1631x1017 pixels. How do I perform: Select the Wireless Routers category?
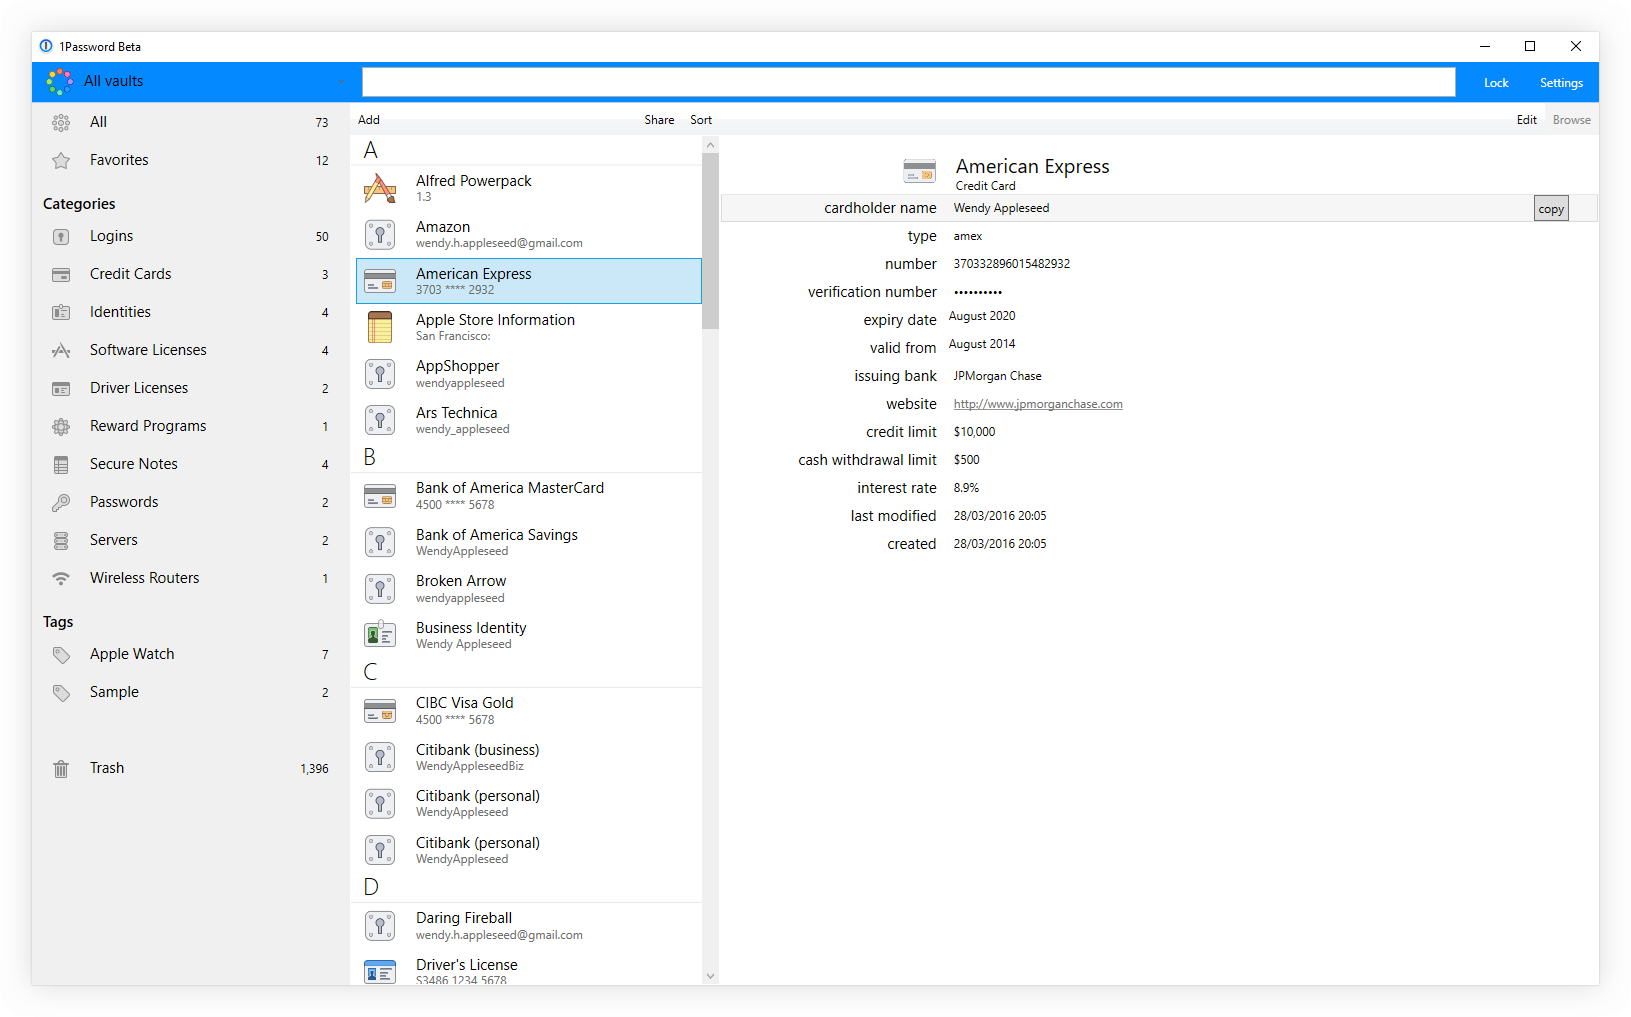click(x=190, y=579)
